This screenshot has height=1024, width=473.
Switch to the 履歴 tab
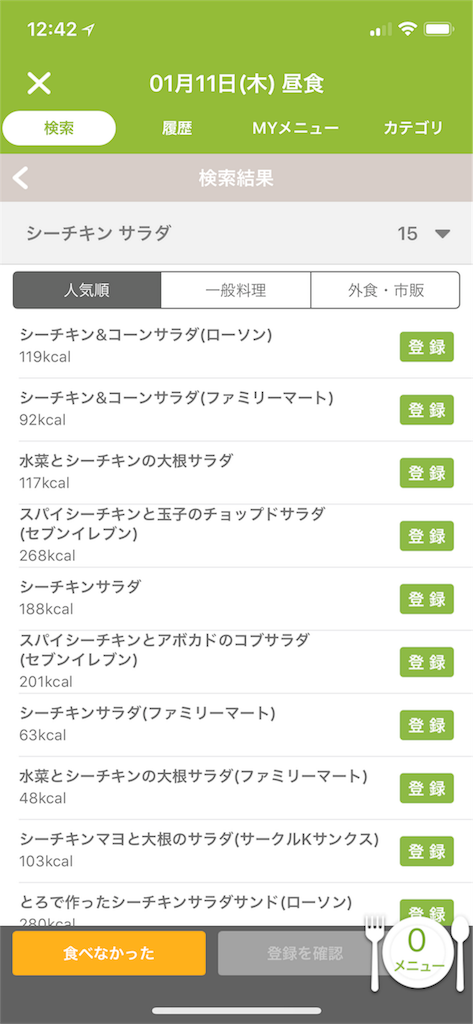tap(176, 128)
